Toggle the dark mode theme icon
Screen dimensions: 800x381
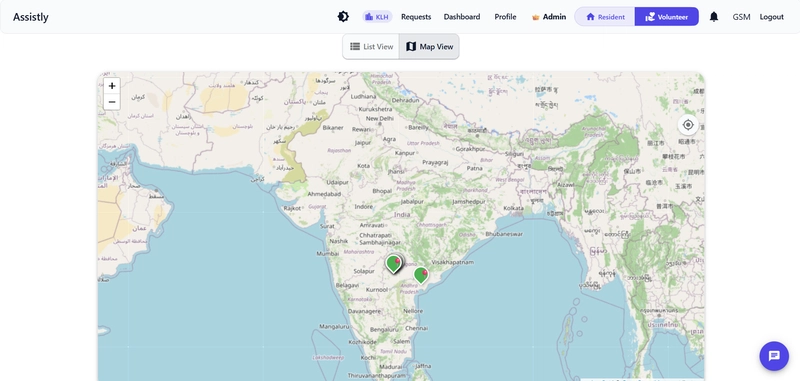(x=343, y=16)
